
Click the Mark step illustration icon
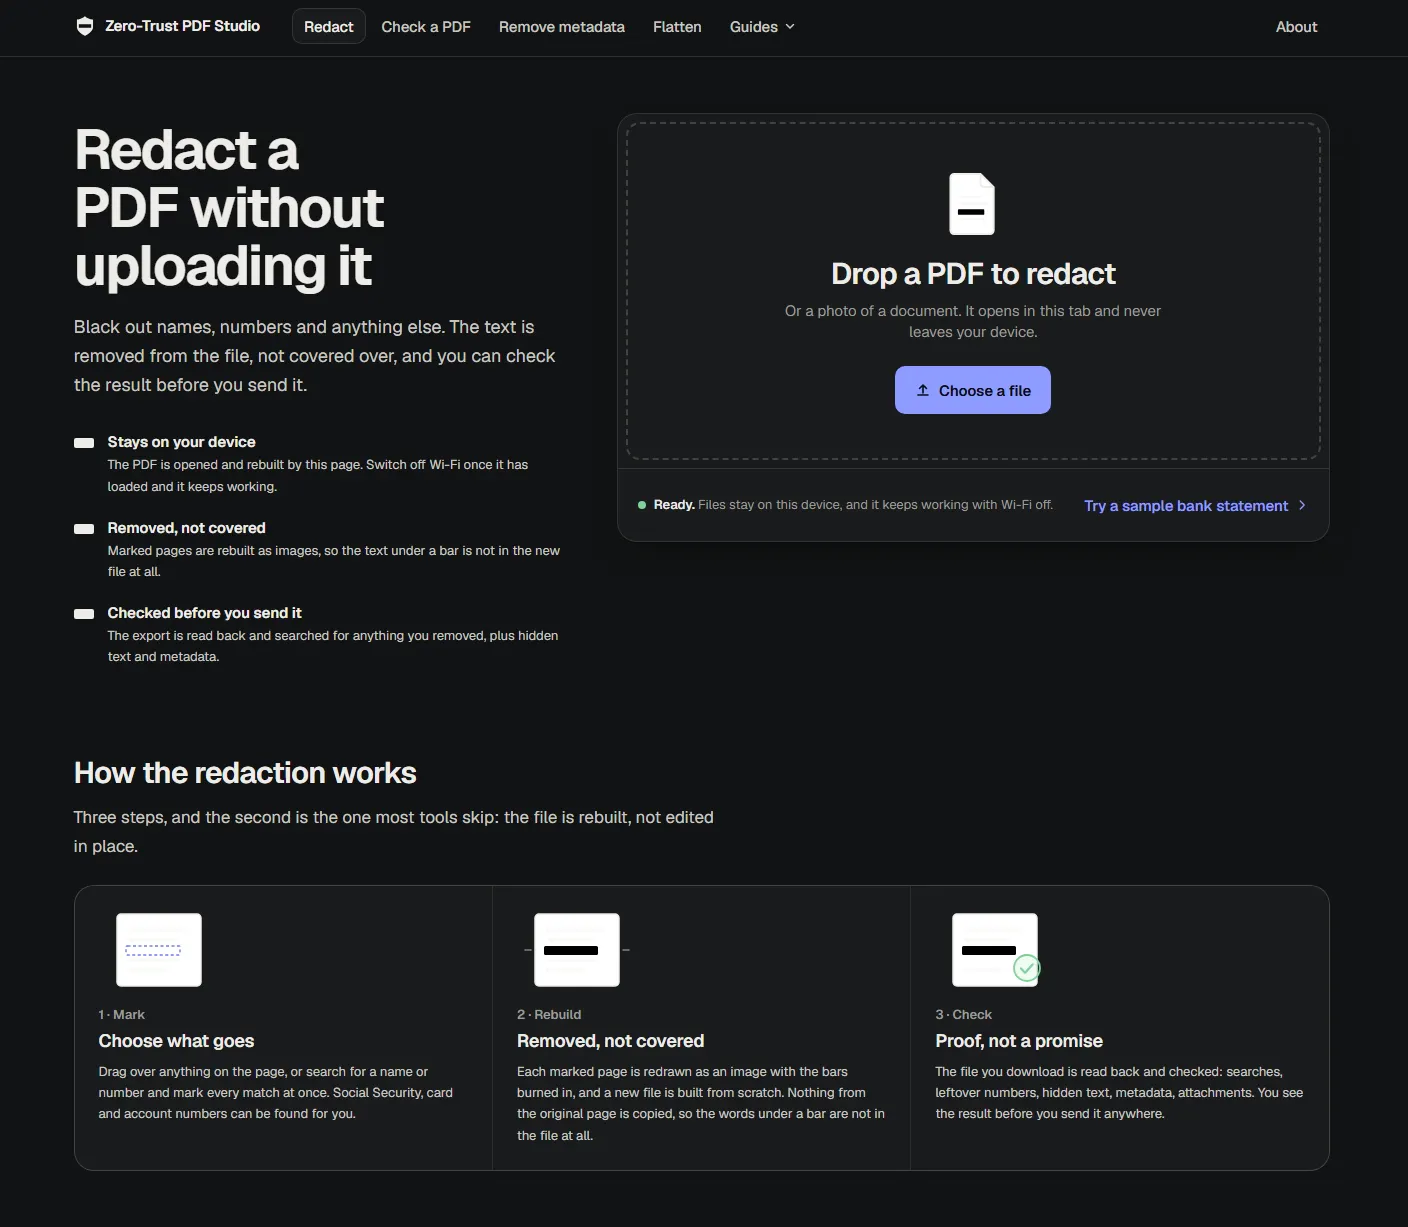coord(159,950)
